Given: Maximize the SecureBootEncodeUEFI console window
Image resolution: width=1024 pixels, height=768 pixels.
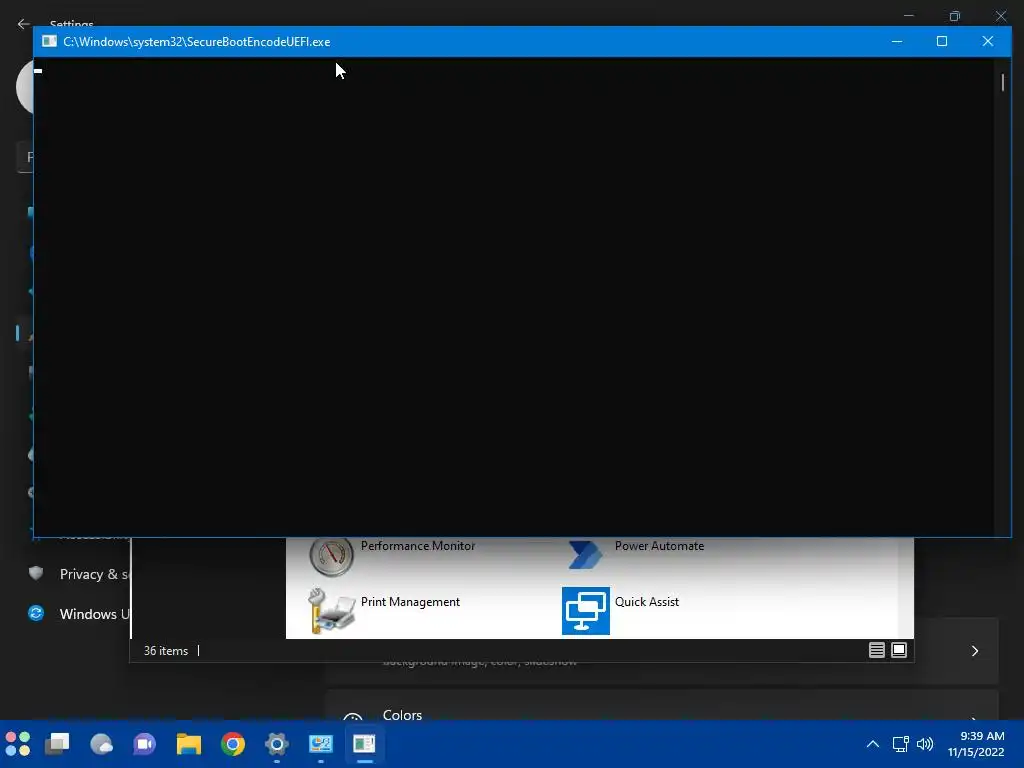Looking at the screenshot, I should point(942,41).
